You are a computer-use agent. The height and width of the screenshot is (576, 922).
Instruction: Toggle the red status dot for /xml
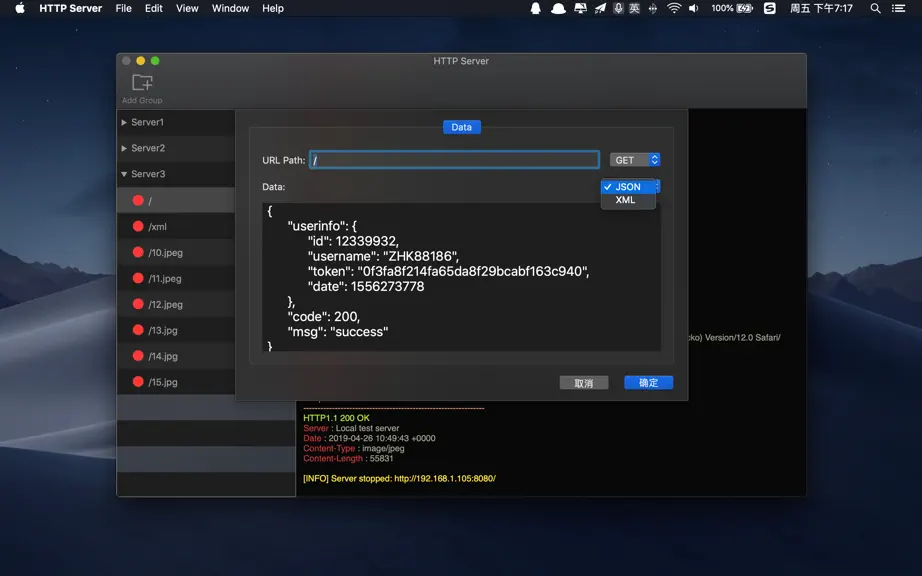138,226
